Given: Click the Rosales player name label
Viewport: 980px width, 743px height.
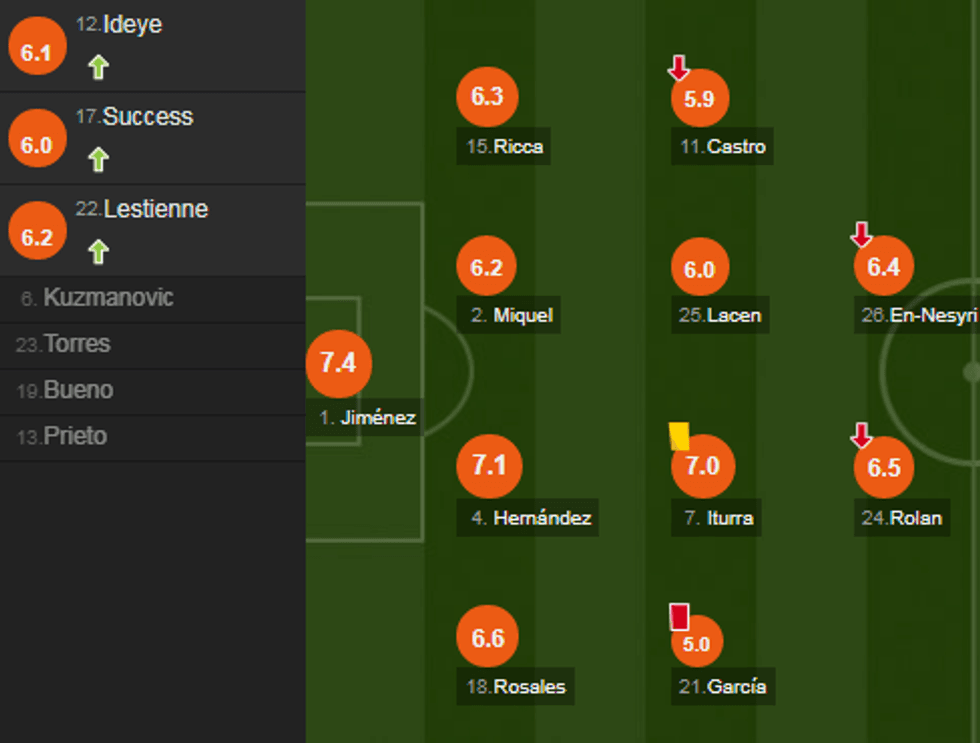Looking at the screenshot, I should [515, 687].
